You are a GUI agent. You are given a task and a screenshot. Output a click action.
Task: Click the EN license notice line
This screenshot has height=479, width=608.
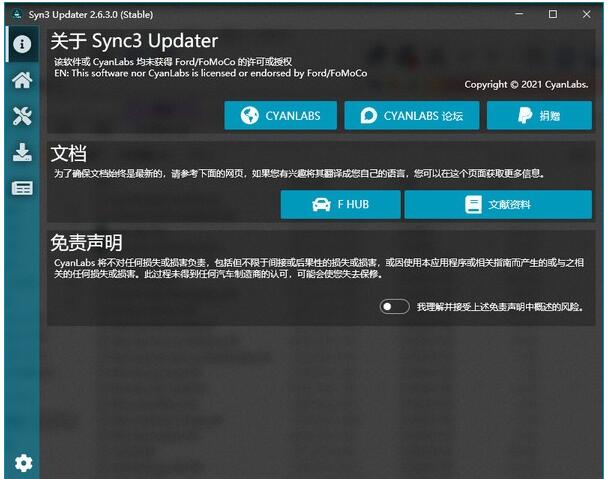[211, 73]
